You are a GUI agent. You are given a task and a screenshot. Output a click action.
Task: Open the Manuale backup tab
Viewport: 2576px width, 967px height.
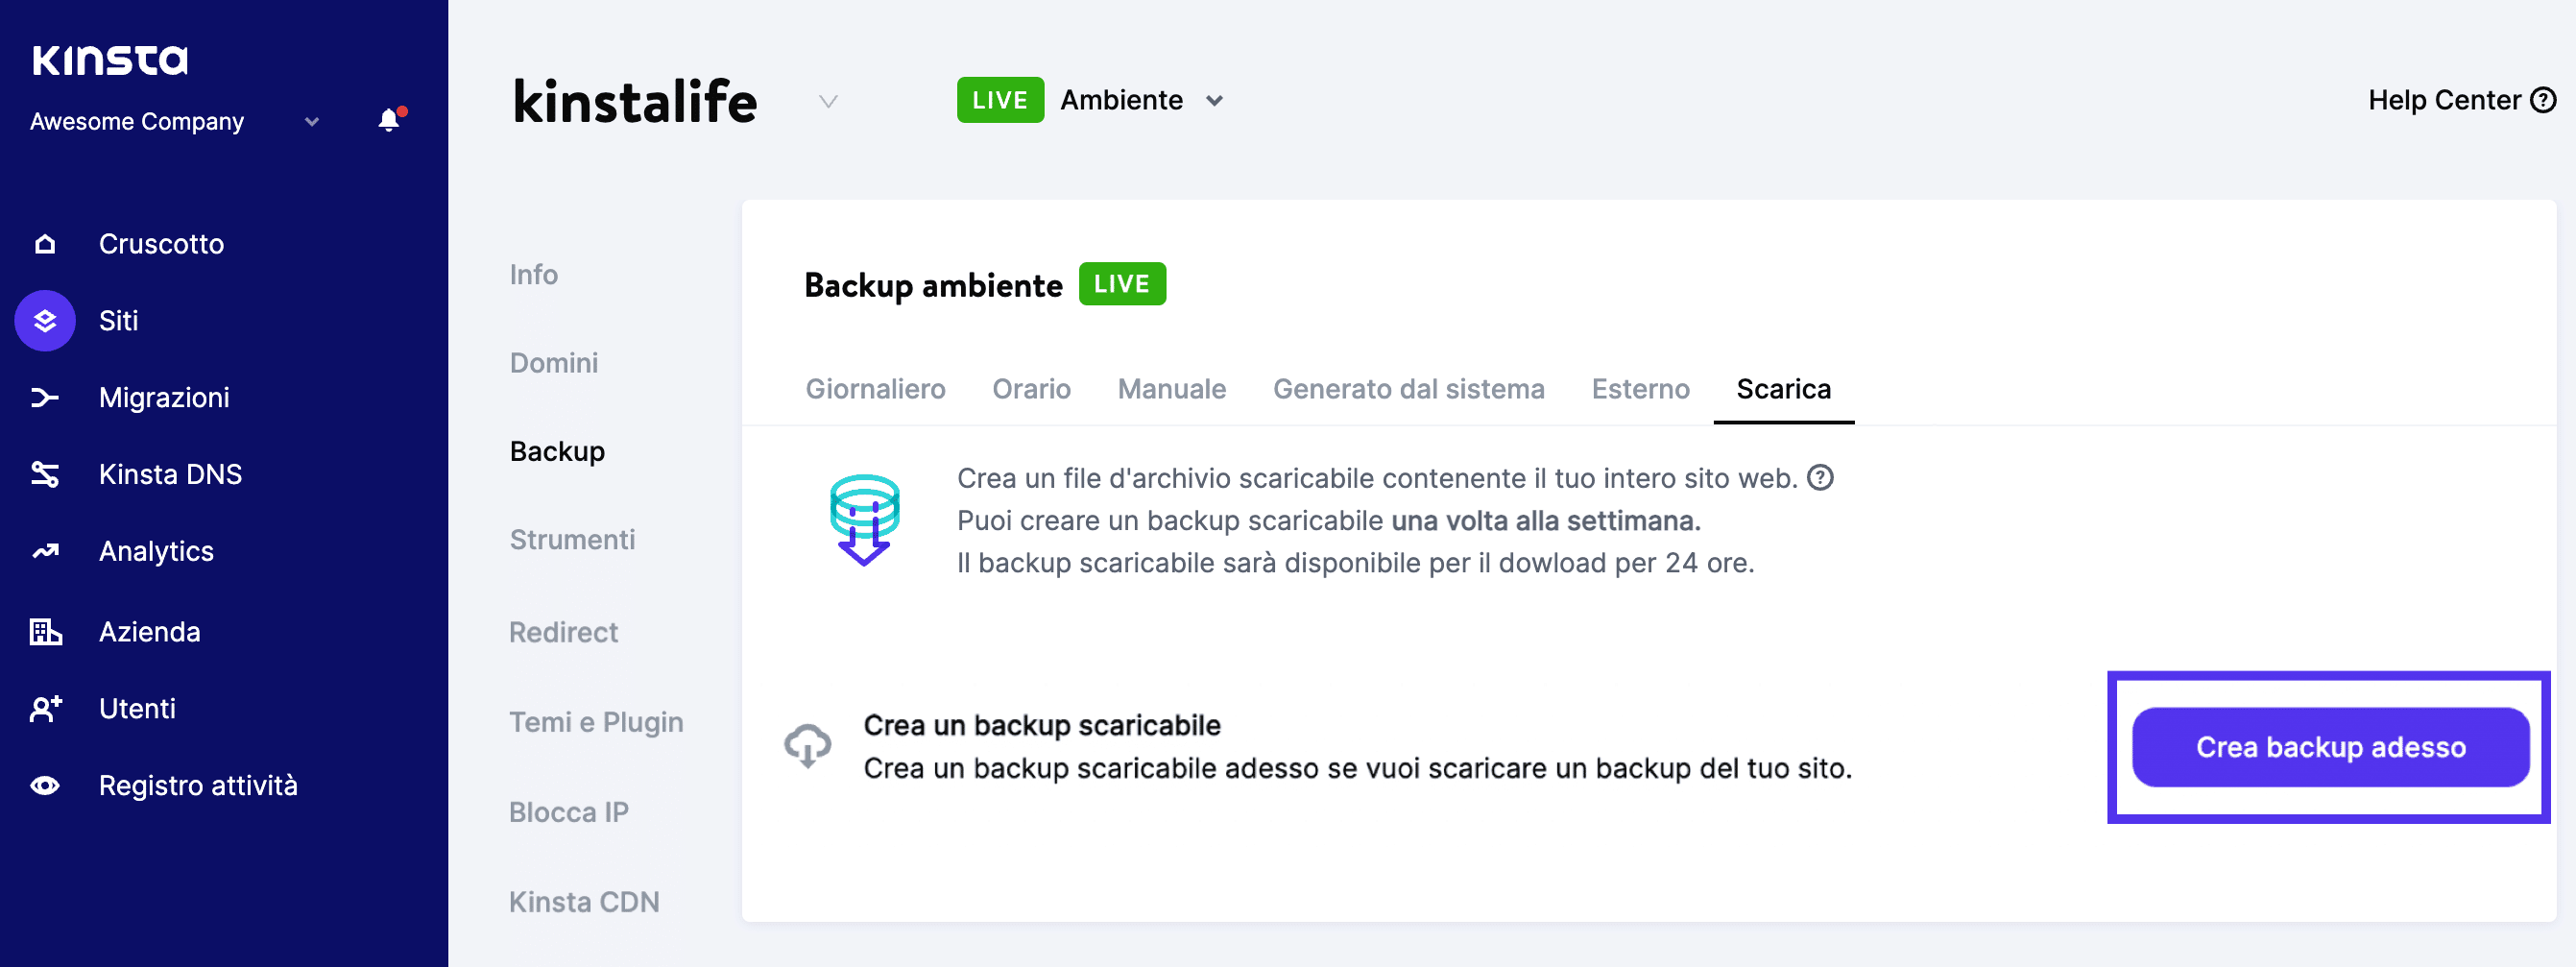click(1171, 389)
